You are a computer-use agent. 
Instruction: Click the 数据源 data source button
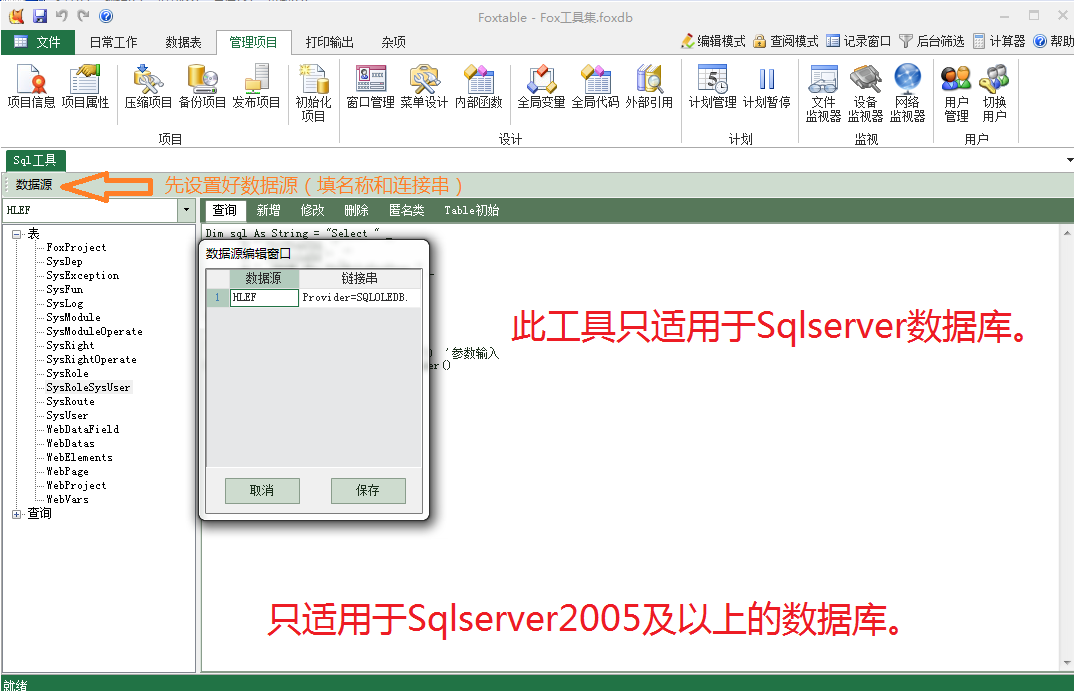tap(34, 185)
